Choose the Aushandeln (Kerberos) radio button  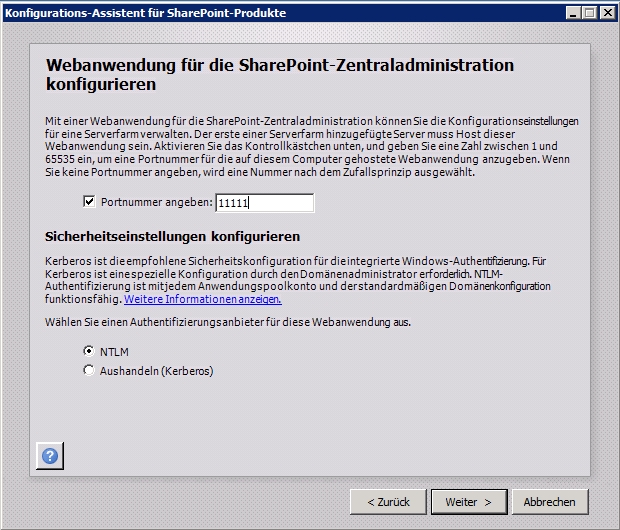tap(89, 371)
